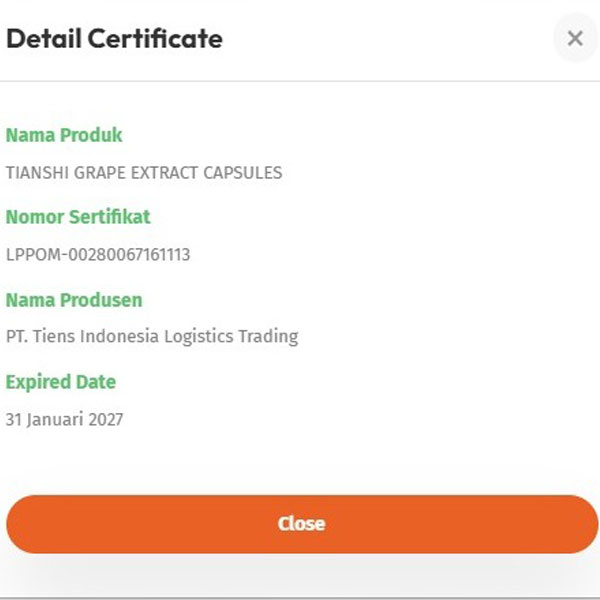Select the Nomor Sertifikat label

click(x=78, y=217)
